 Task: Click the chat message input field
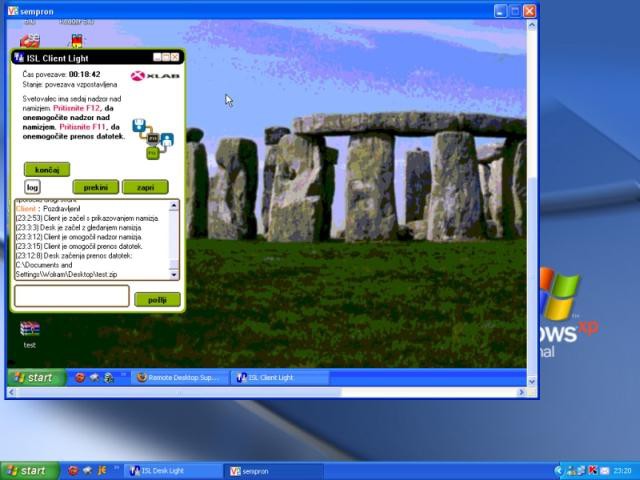click(71, 296)
